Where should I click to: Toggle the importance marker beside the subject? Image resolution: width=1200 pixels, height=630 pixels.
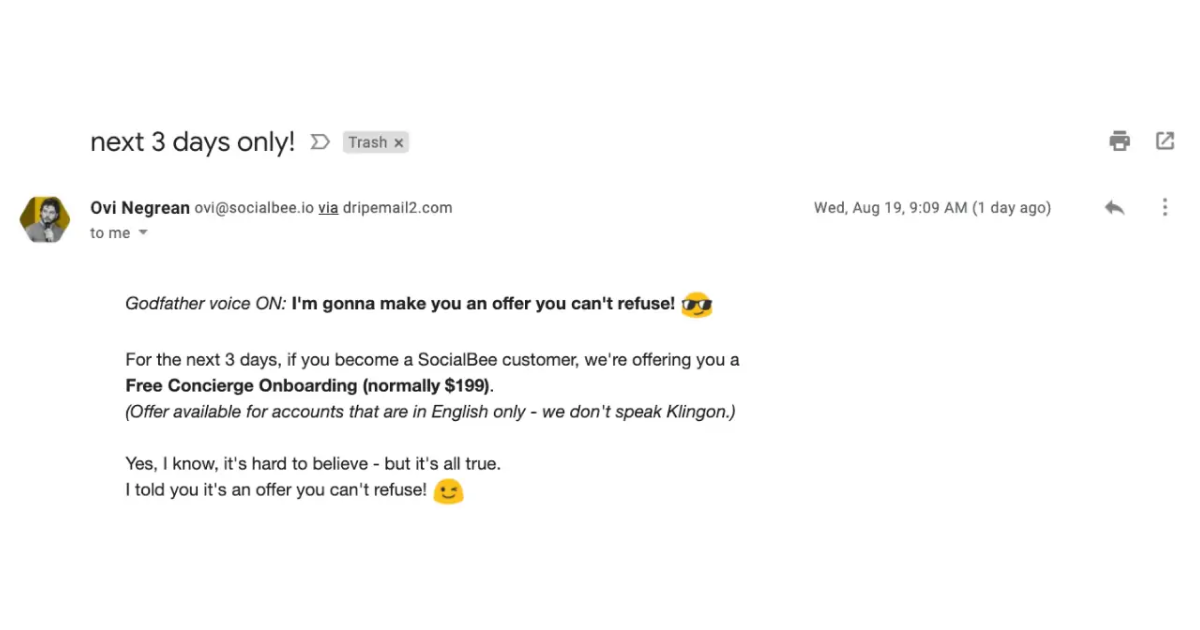(x=320, y=142)
